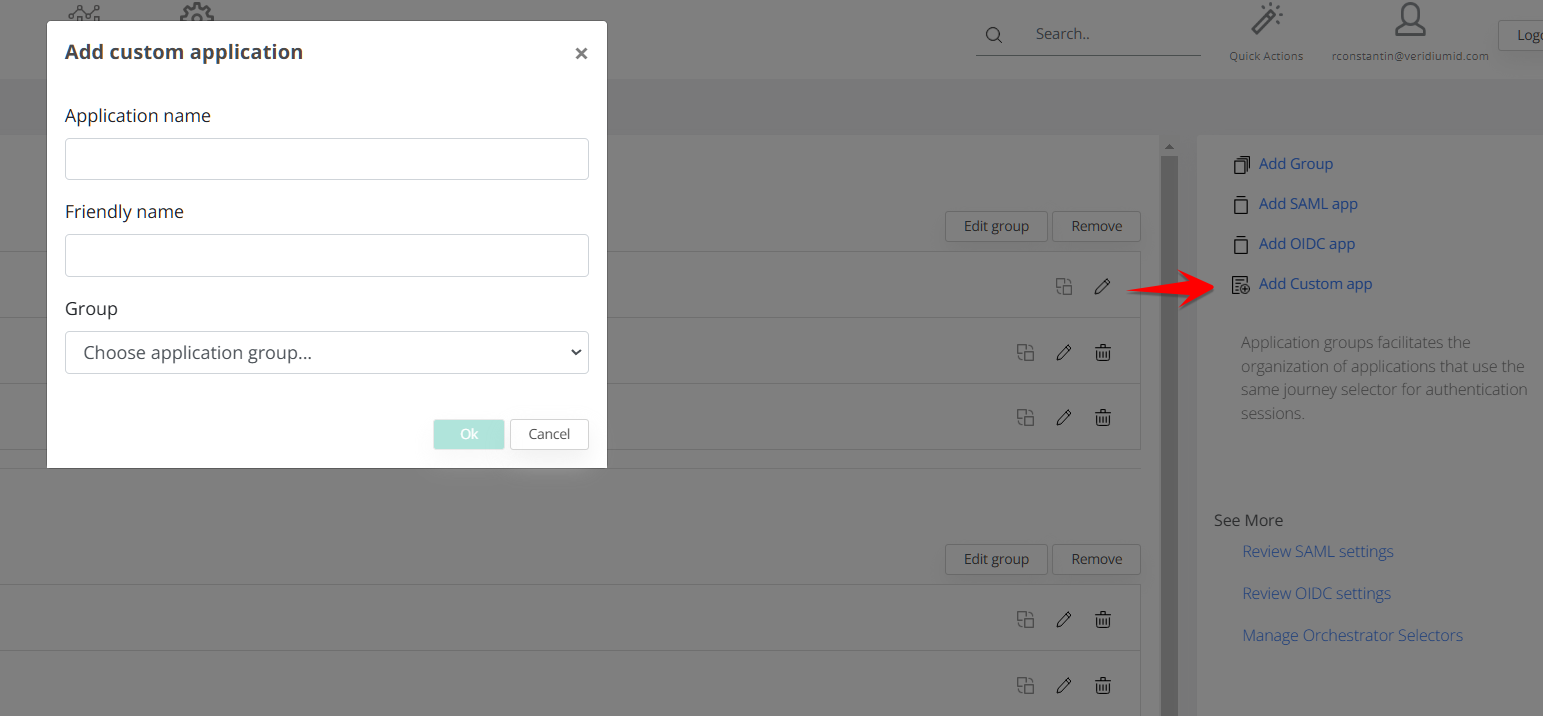Image resolution: width=1543 pixels, height=716 pixels.
Task: Click the search magnifier icon
Action: click(x=993, y=35)
